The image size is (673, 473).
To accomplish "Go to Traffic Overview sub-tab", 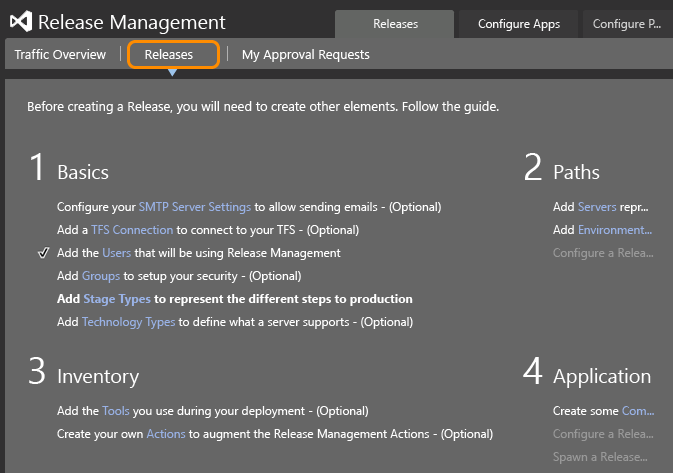I will [x=60, y=55].
